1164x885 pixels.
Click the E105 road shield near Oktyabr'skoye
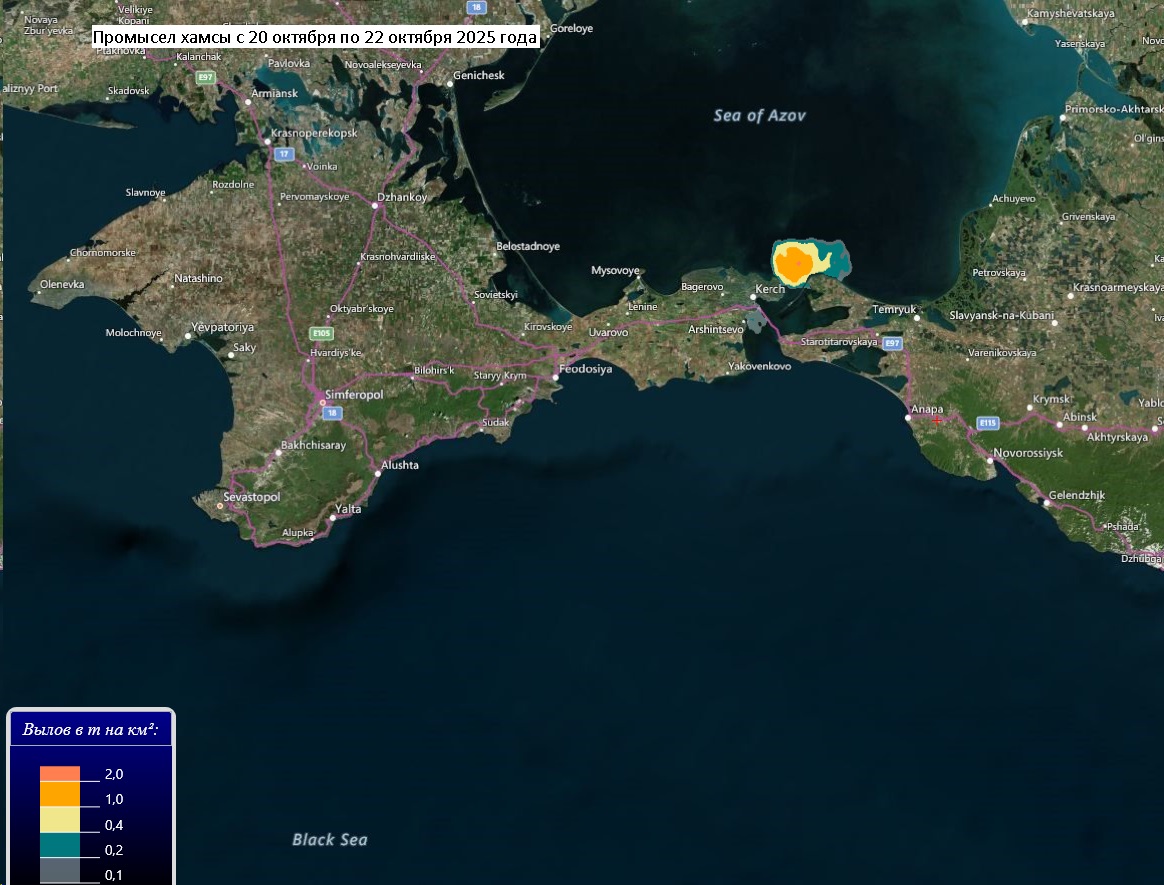[321, 333]
